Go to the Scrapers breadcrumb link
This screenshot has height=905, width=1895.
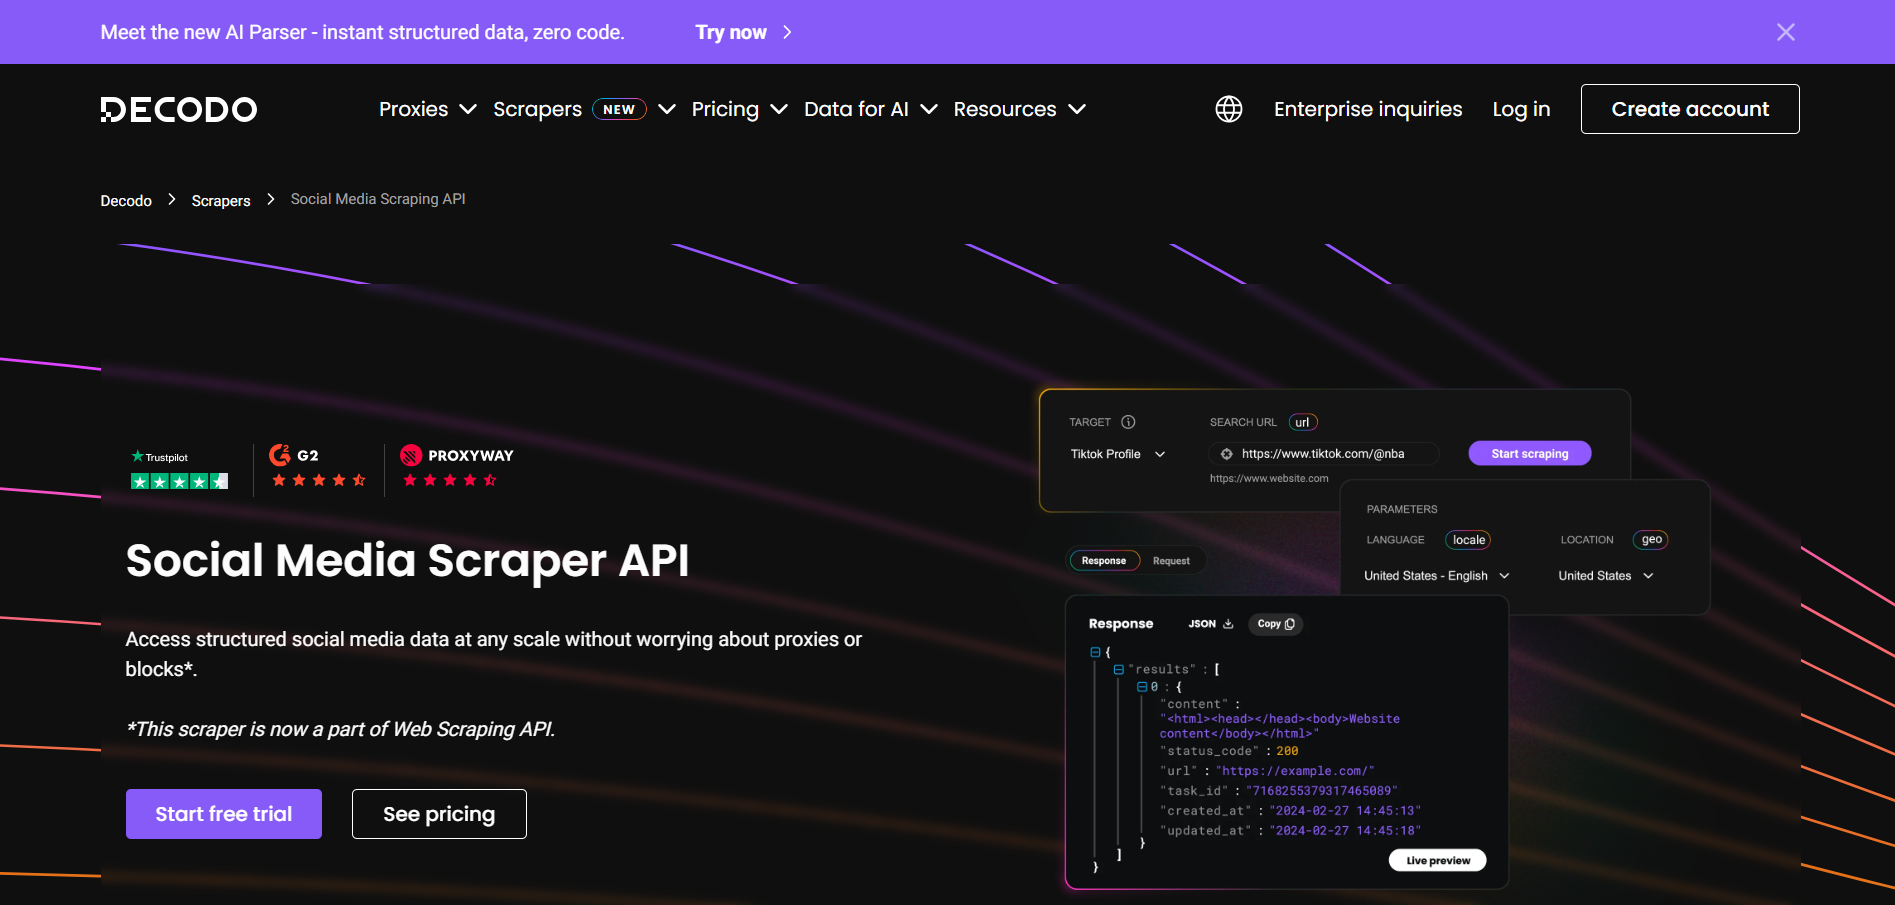click(221, 200)
